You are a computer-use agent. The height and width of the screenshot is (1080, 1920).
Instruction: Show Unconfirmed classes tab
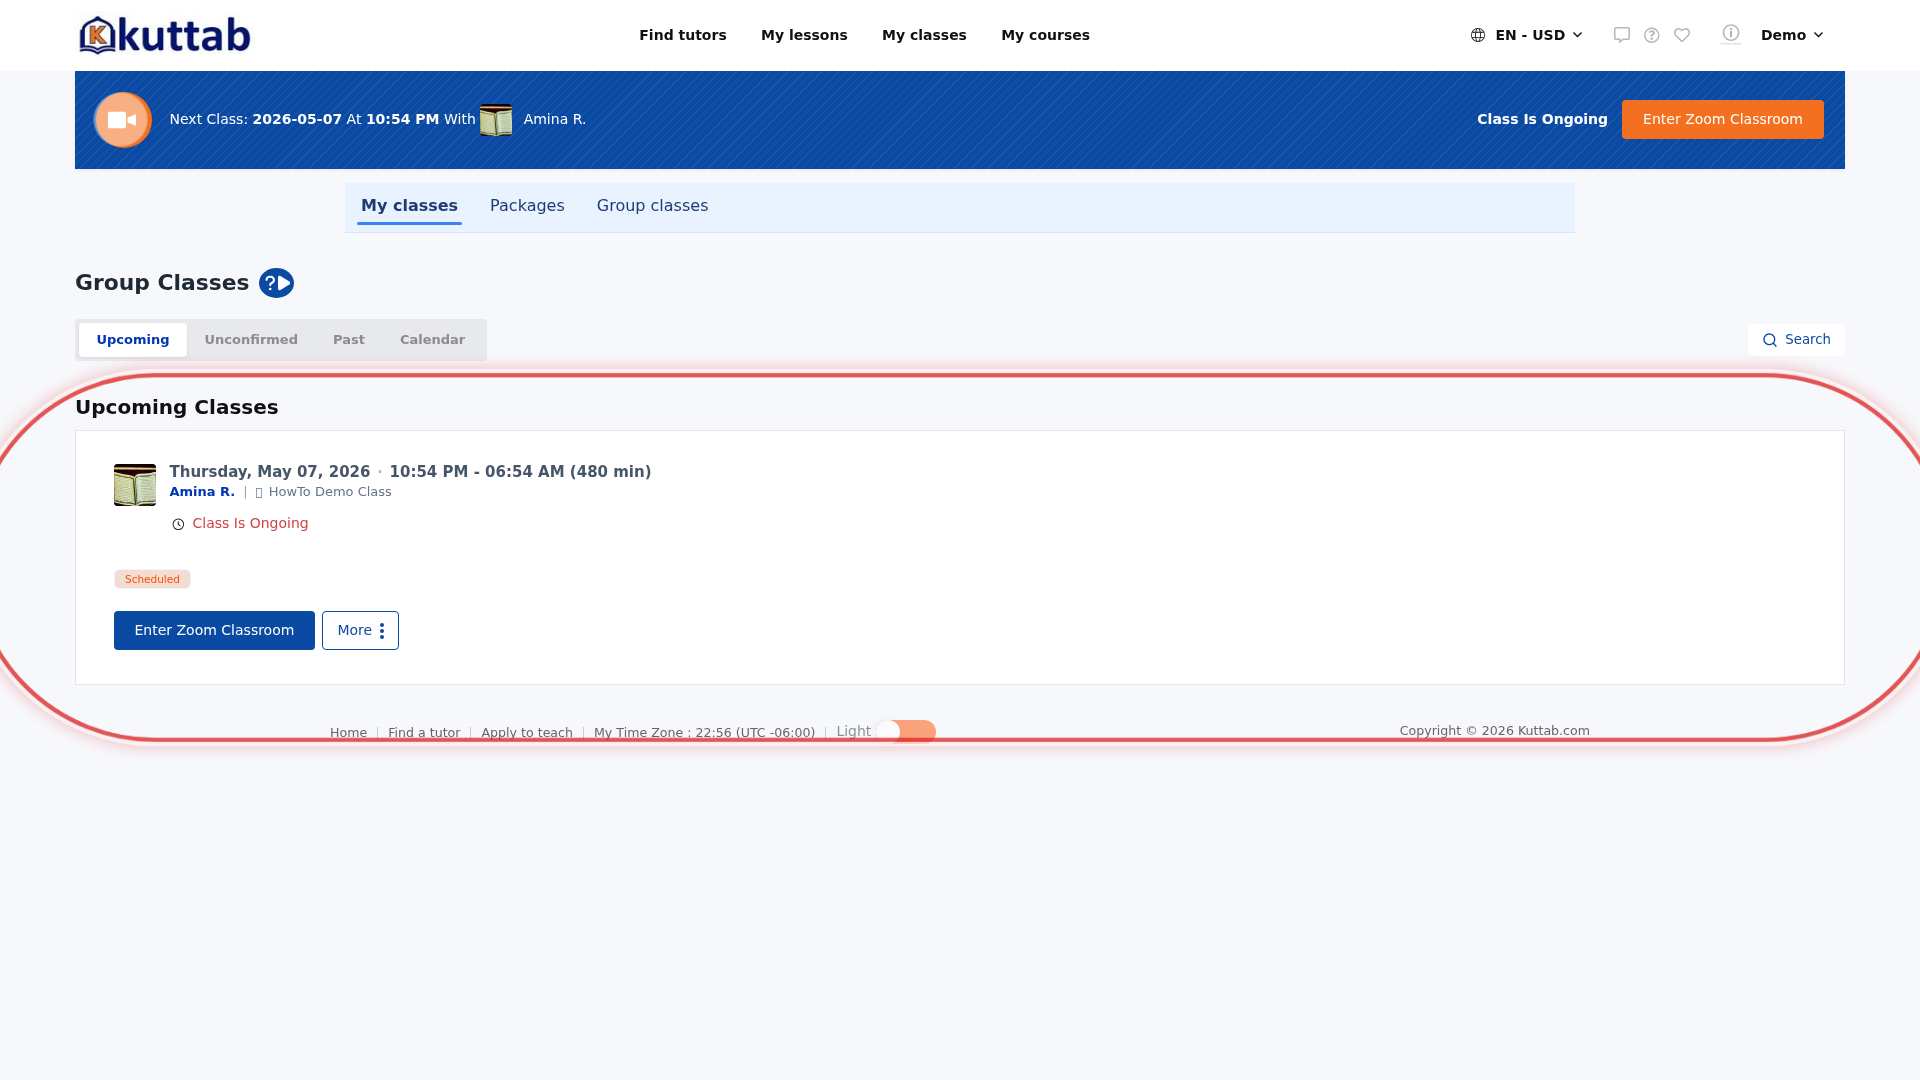(251, 340)
